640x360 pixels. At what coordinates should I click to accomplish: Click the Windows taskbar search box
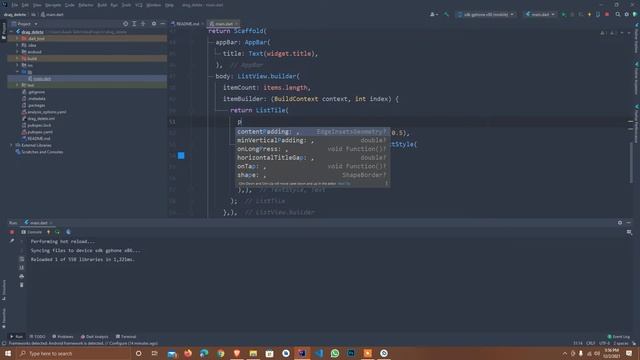[x=74, y=353]
